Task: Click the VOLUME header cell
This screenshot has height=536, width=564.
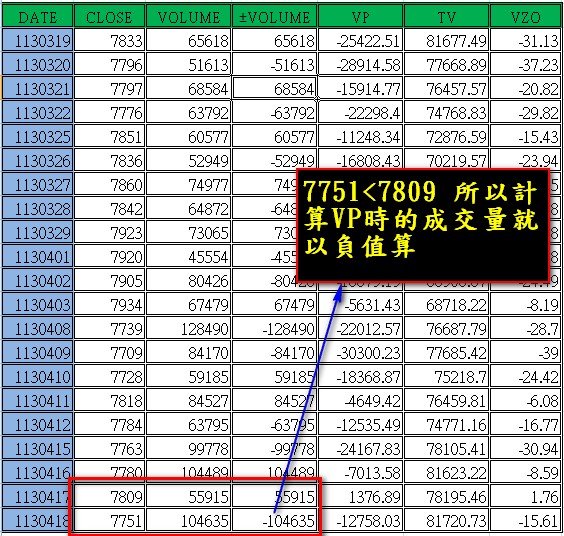Action: point(188,16)
